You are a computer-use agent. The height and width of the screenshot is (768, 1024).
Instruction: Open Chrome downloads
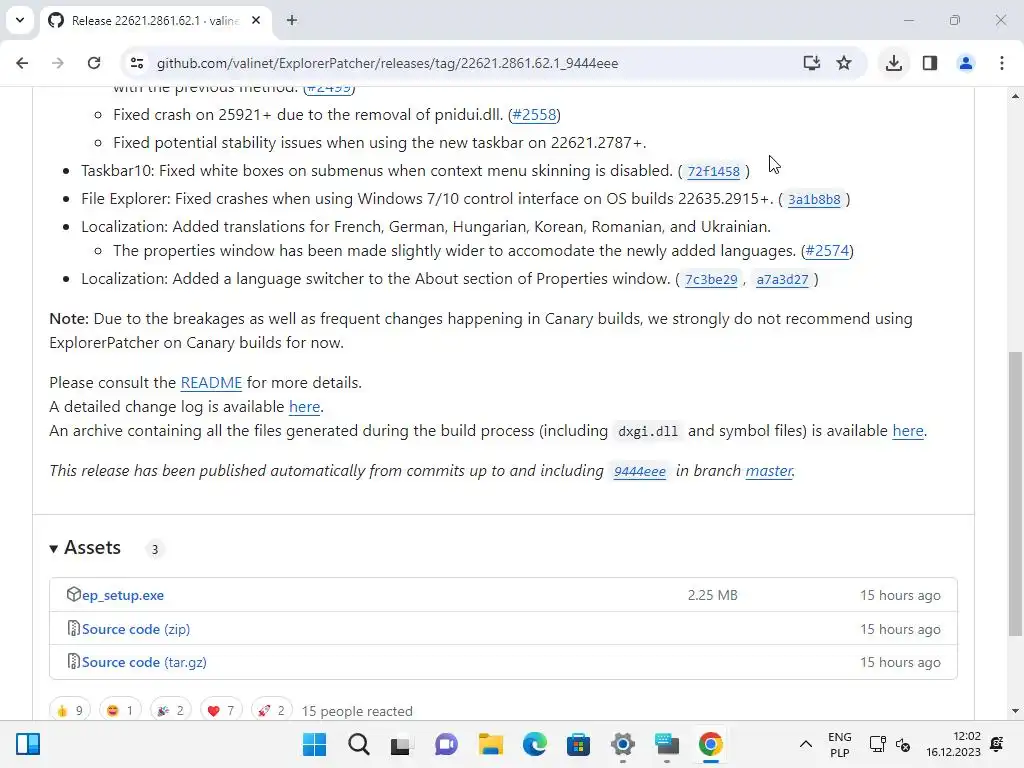pos(893,63)
